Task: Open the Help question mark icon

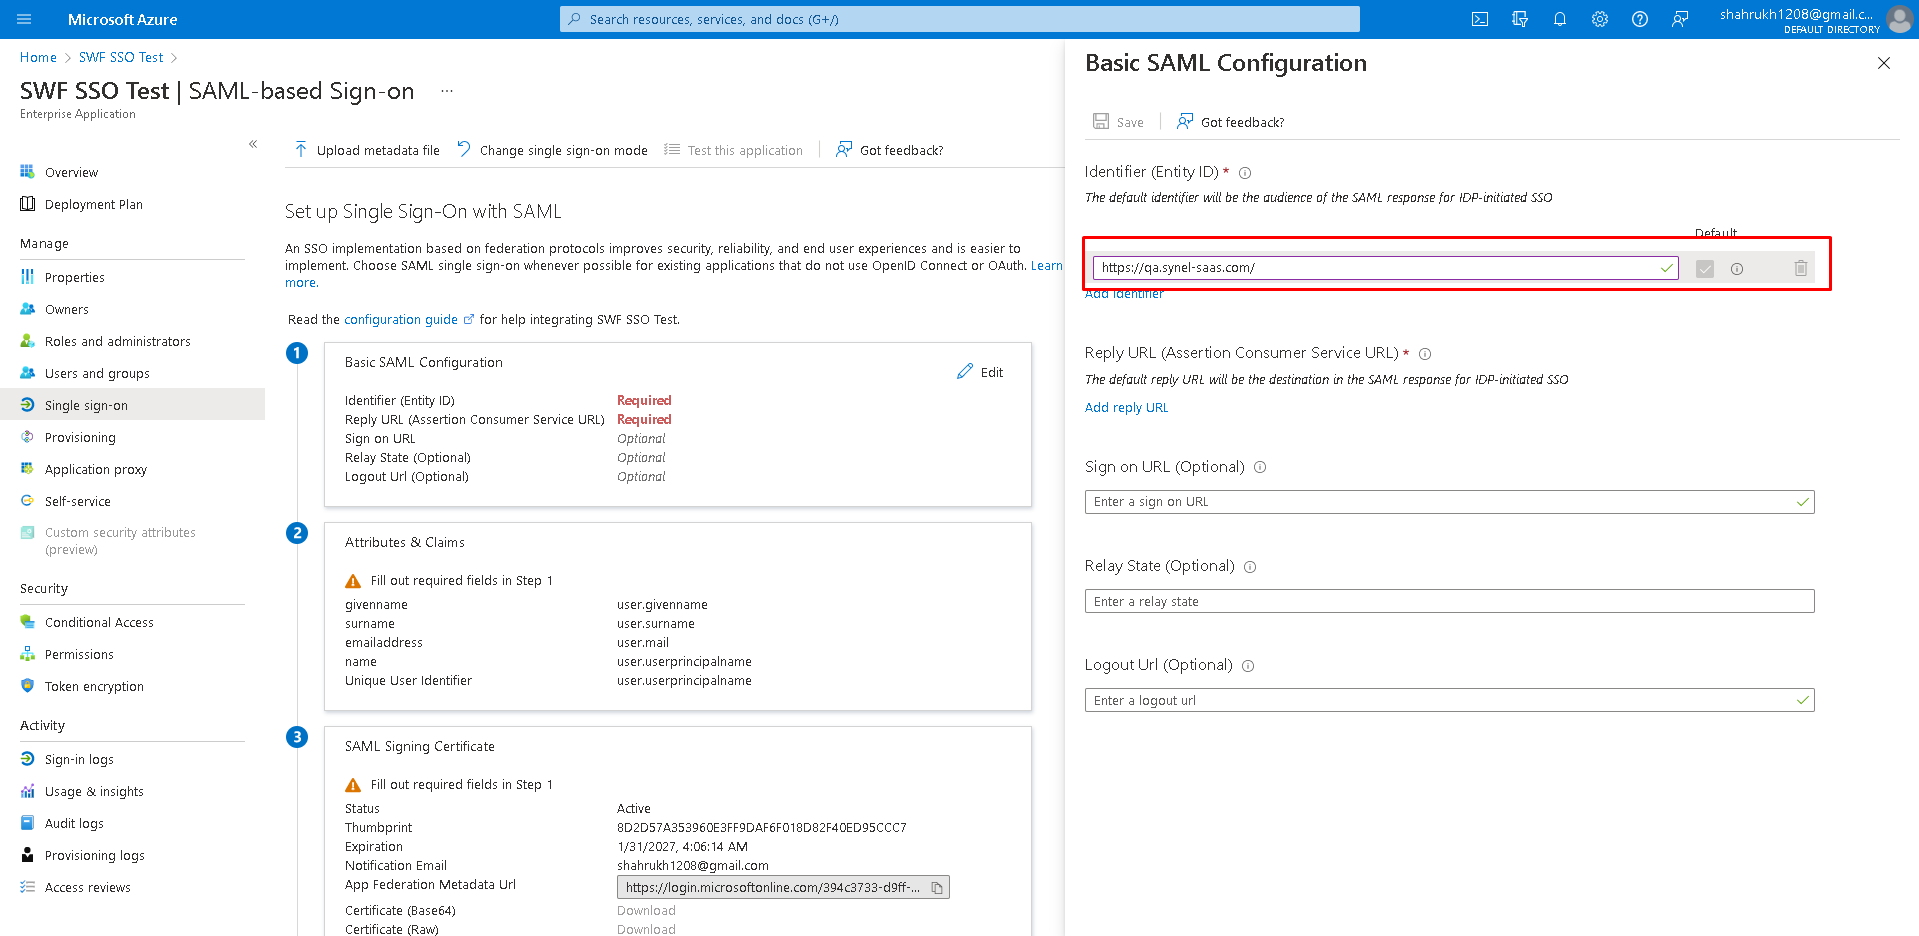Action: pyautogui.click(x=1640, y=19)
